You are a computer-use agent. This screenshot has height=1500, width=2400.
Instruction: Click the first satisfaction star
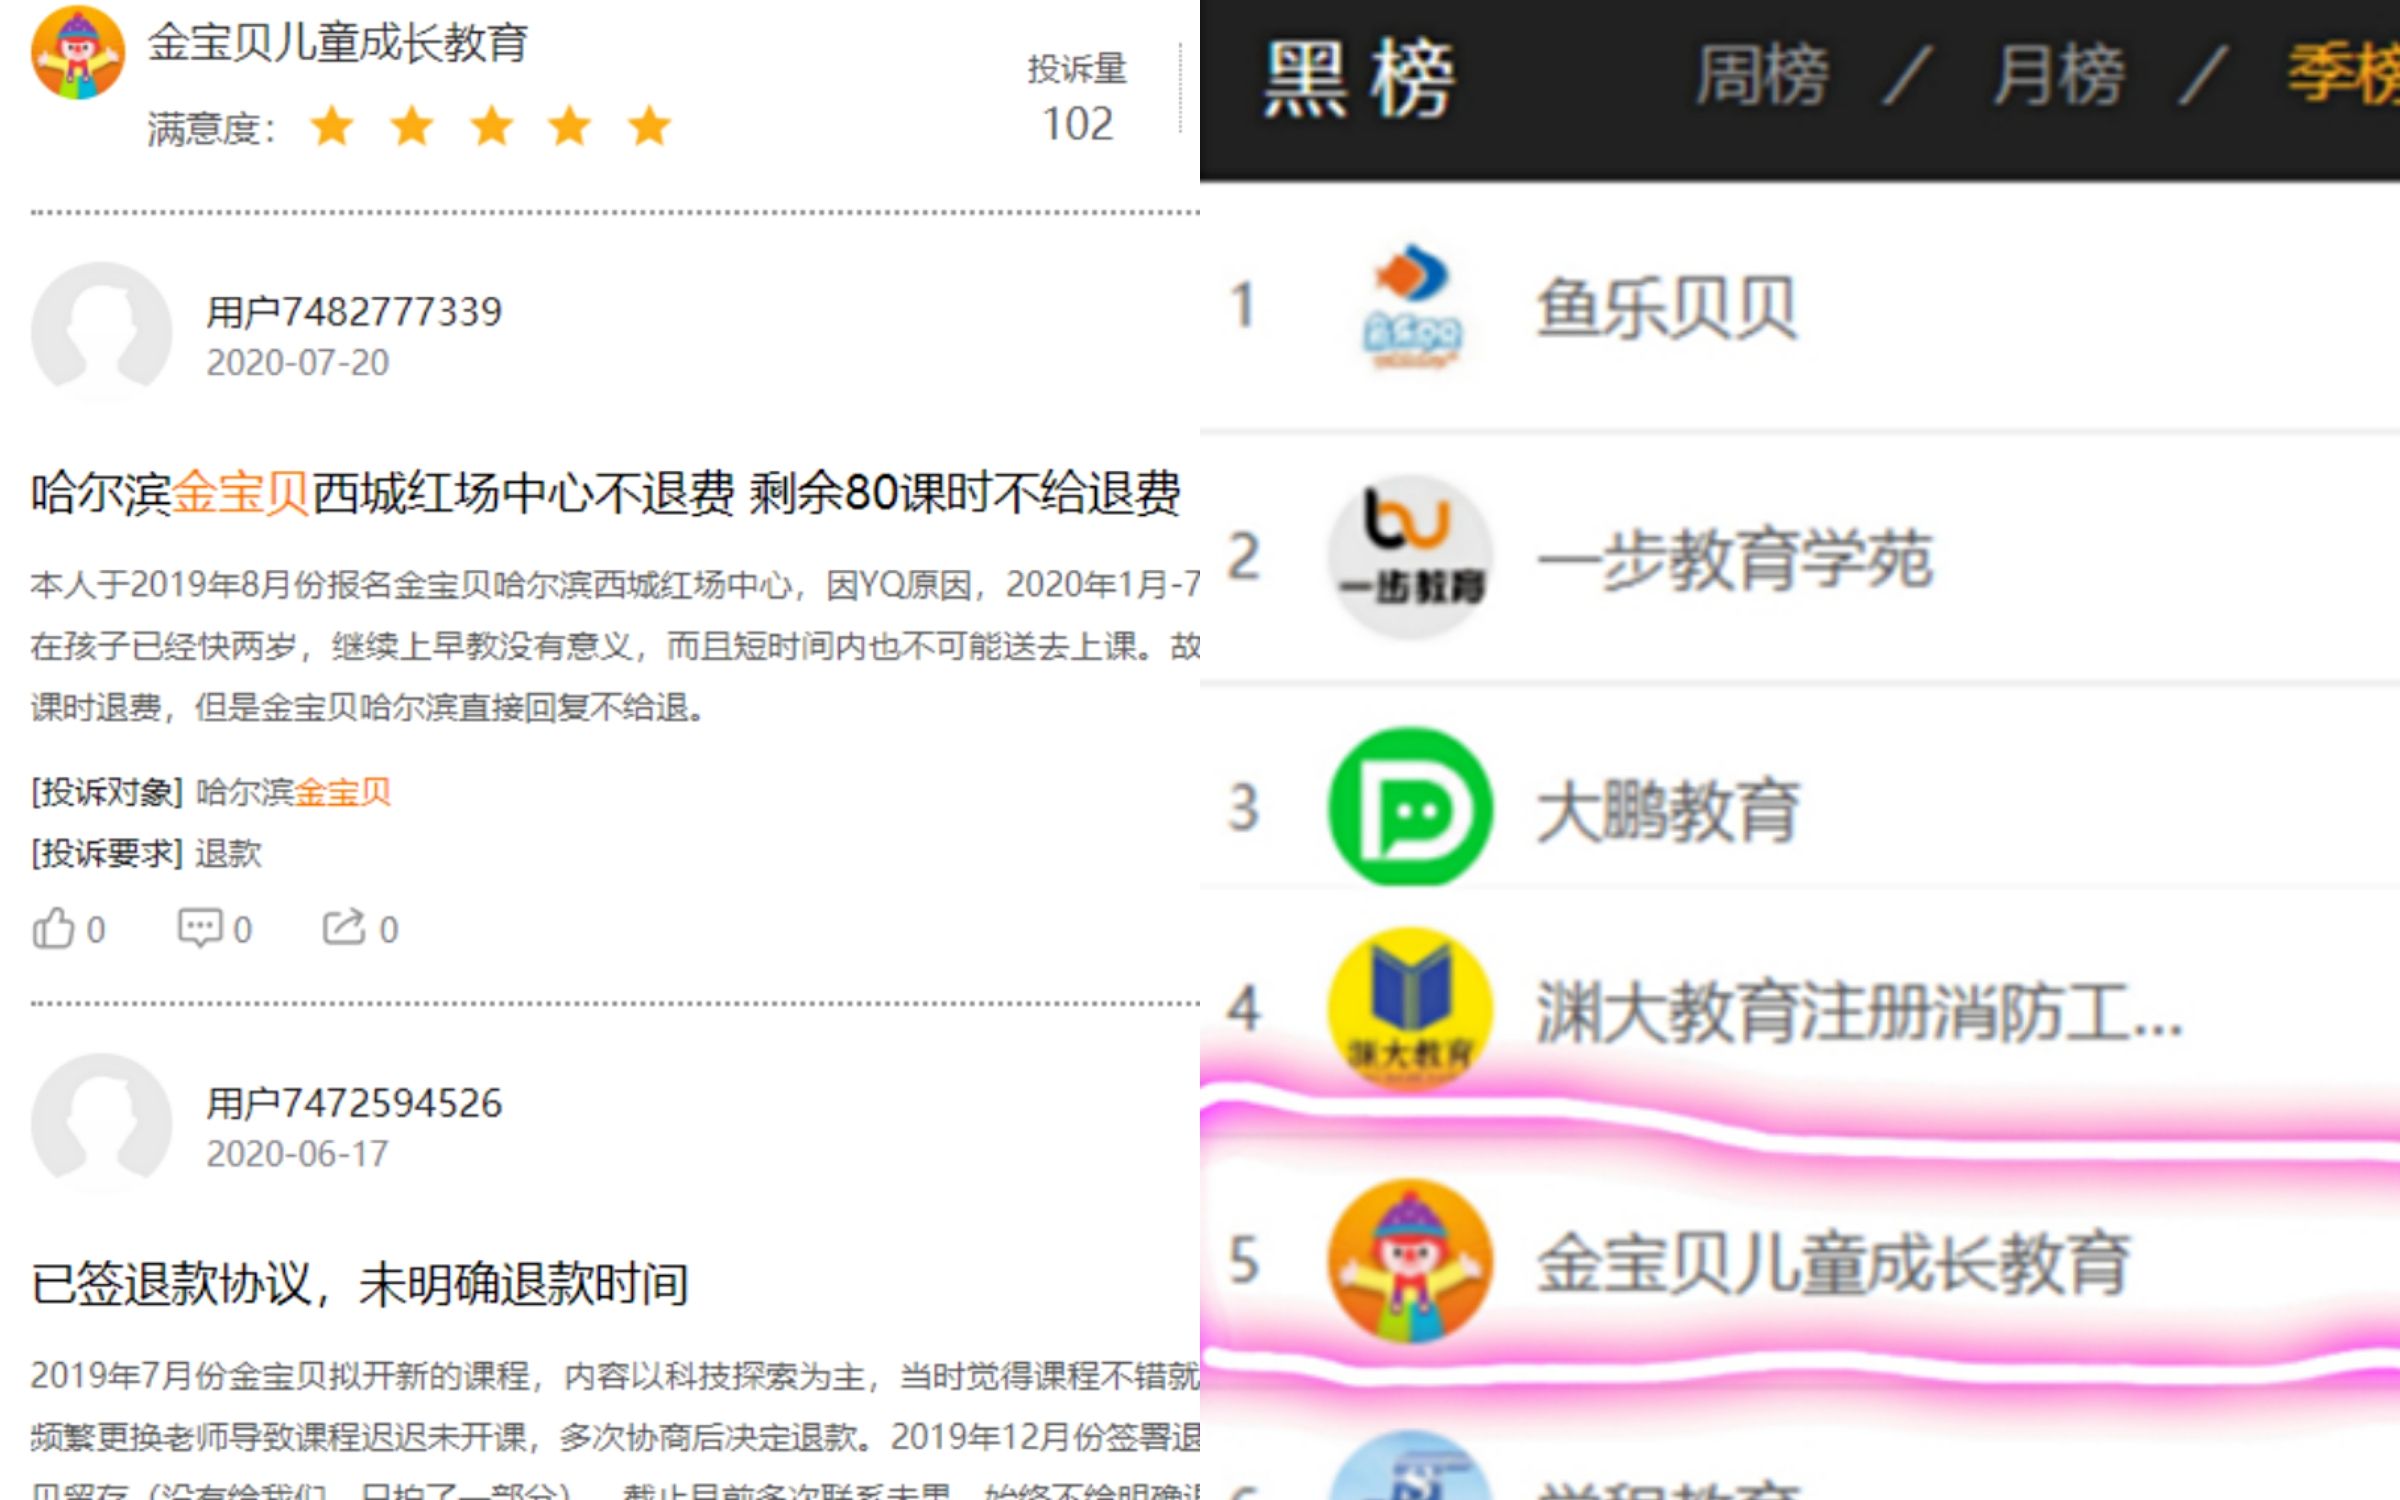332,127
